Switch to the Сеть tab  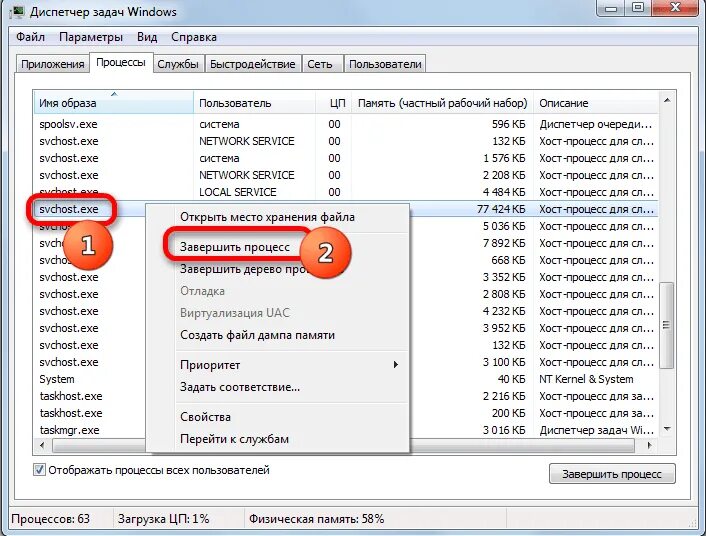coord(320,64)
